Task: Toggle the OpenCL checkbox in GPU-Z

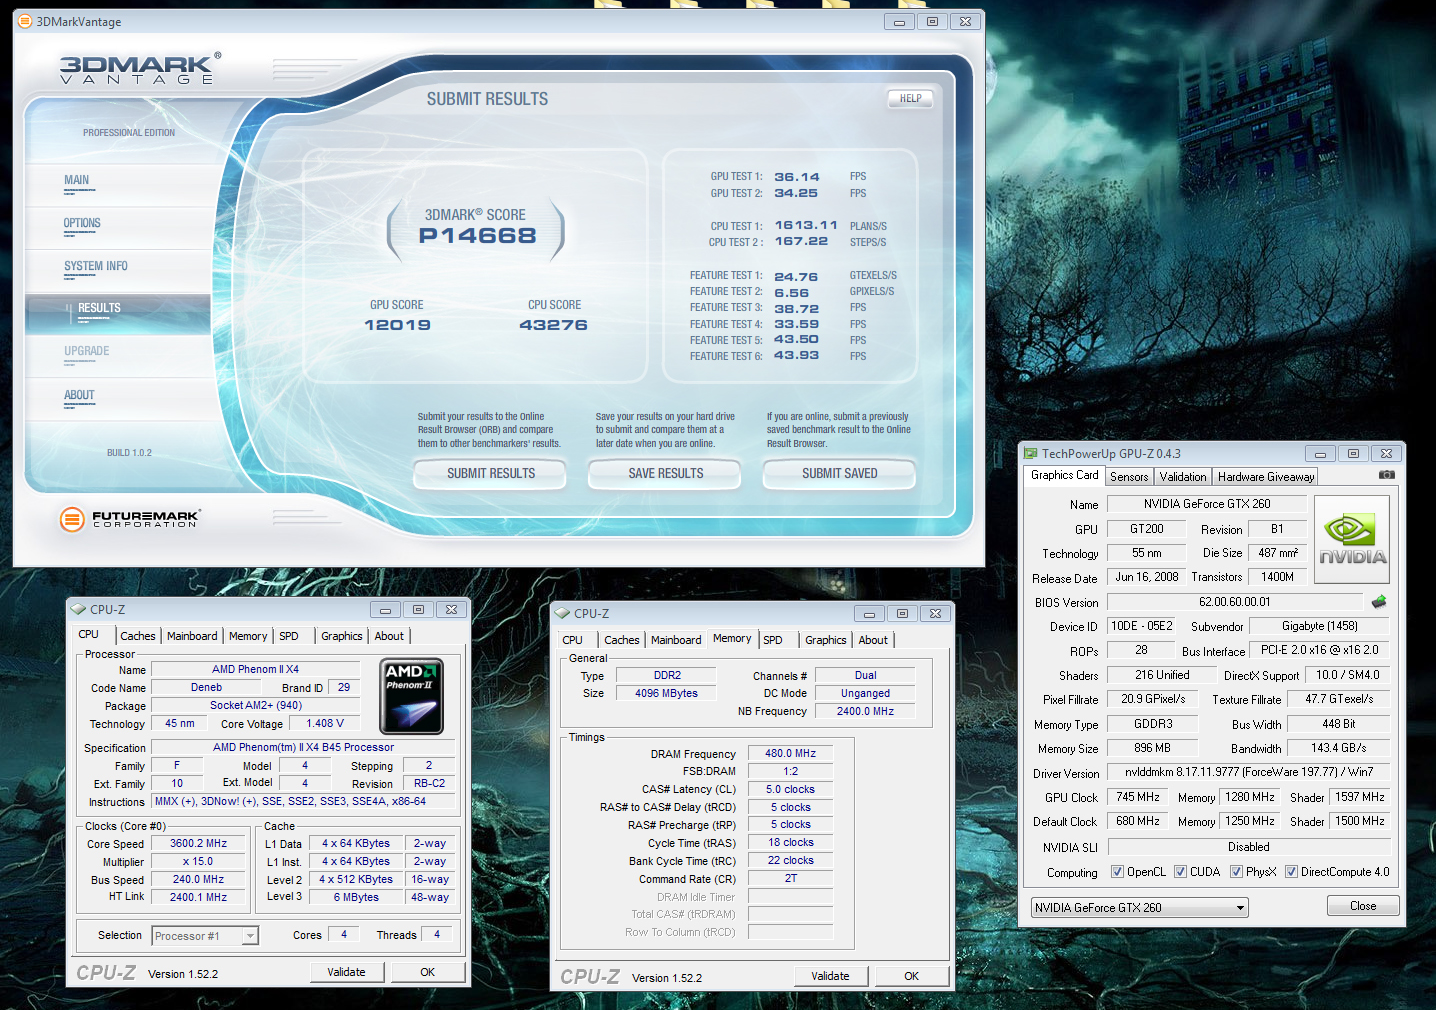Action: (1117, 872)
